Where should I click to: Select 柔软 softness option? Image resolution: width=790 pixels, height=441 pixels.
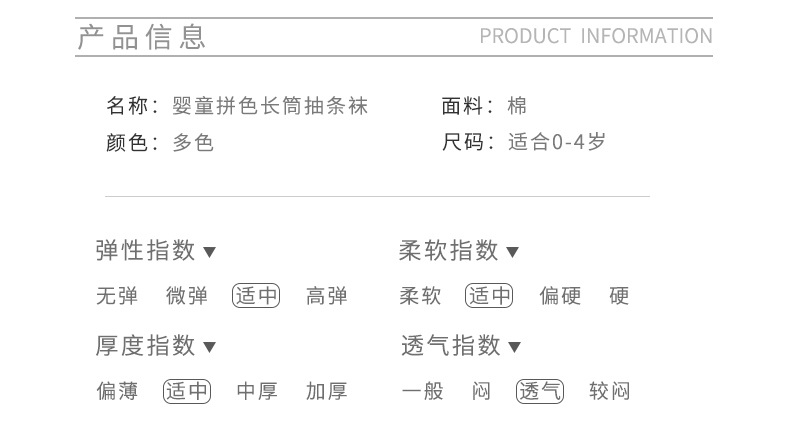click(420, 296)
